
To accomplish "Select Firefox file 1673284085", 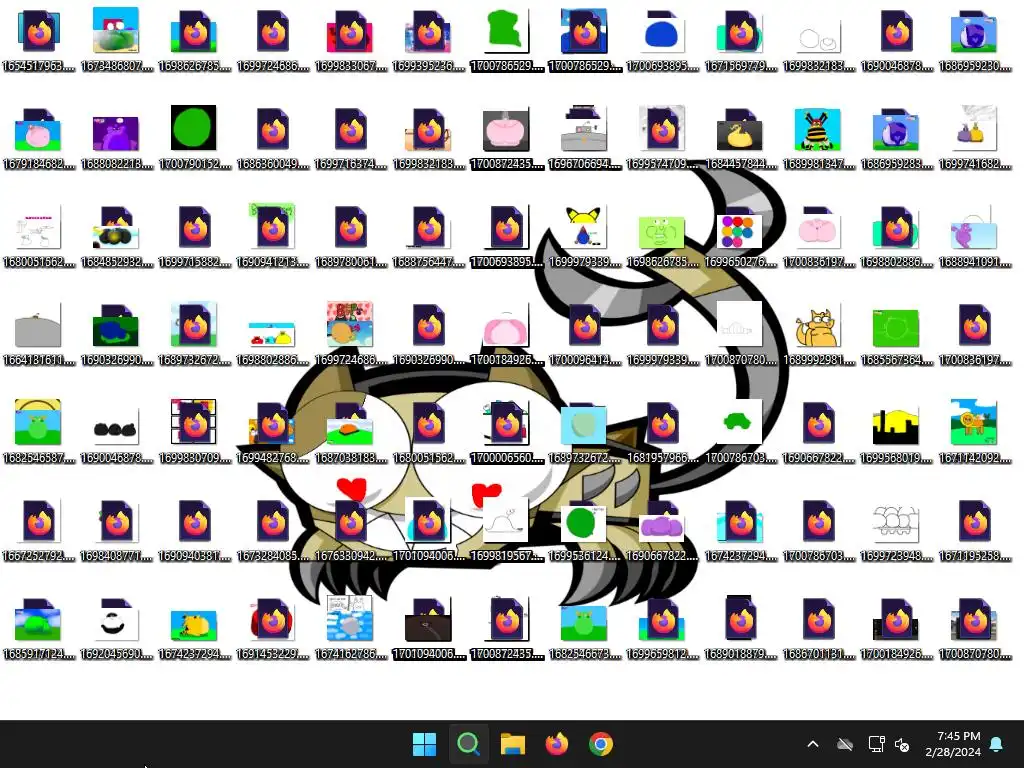I will click(272, 529).
